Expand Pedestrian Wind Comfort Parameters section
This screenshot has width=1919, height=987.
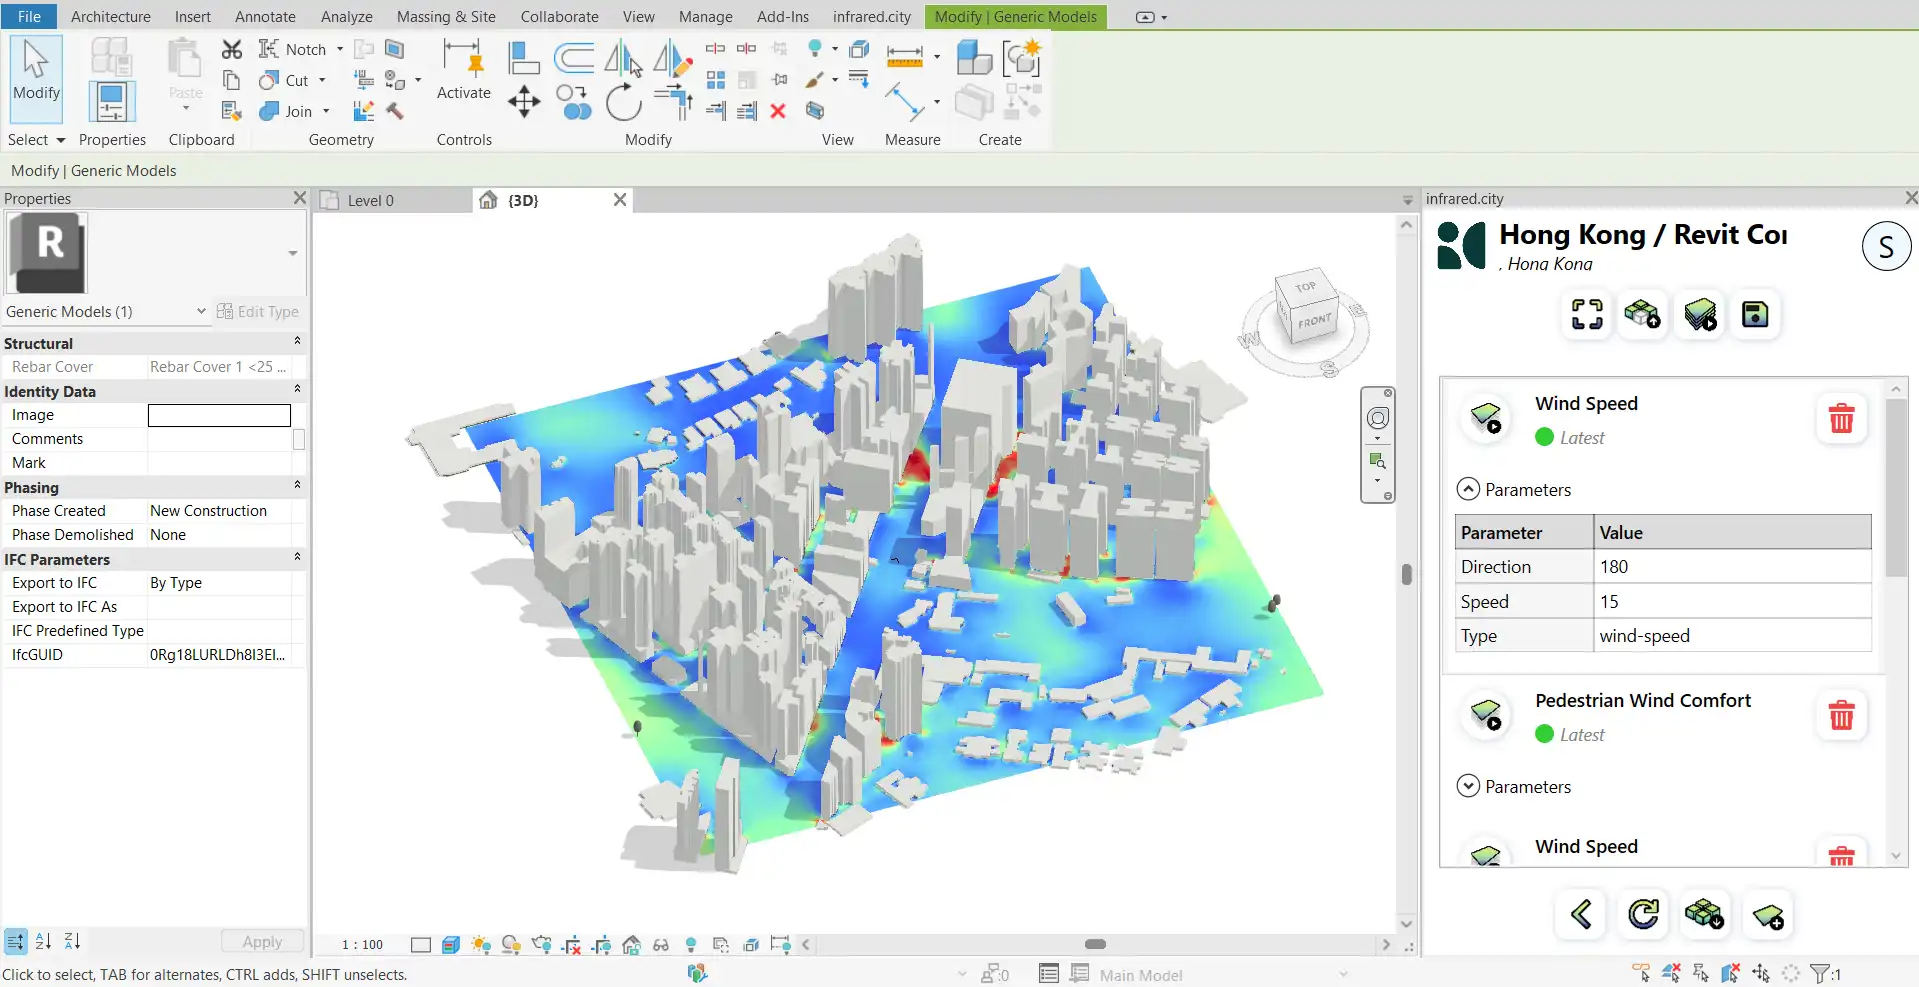click(1468, 786)
